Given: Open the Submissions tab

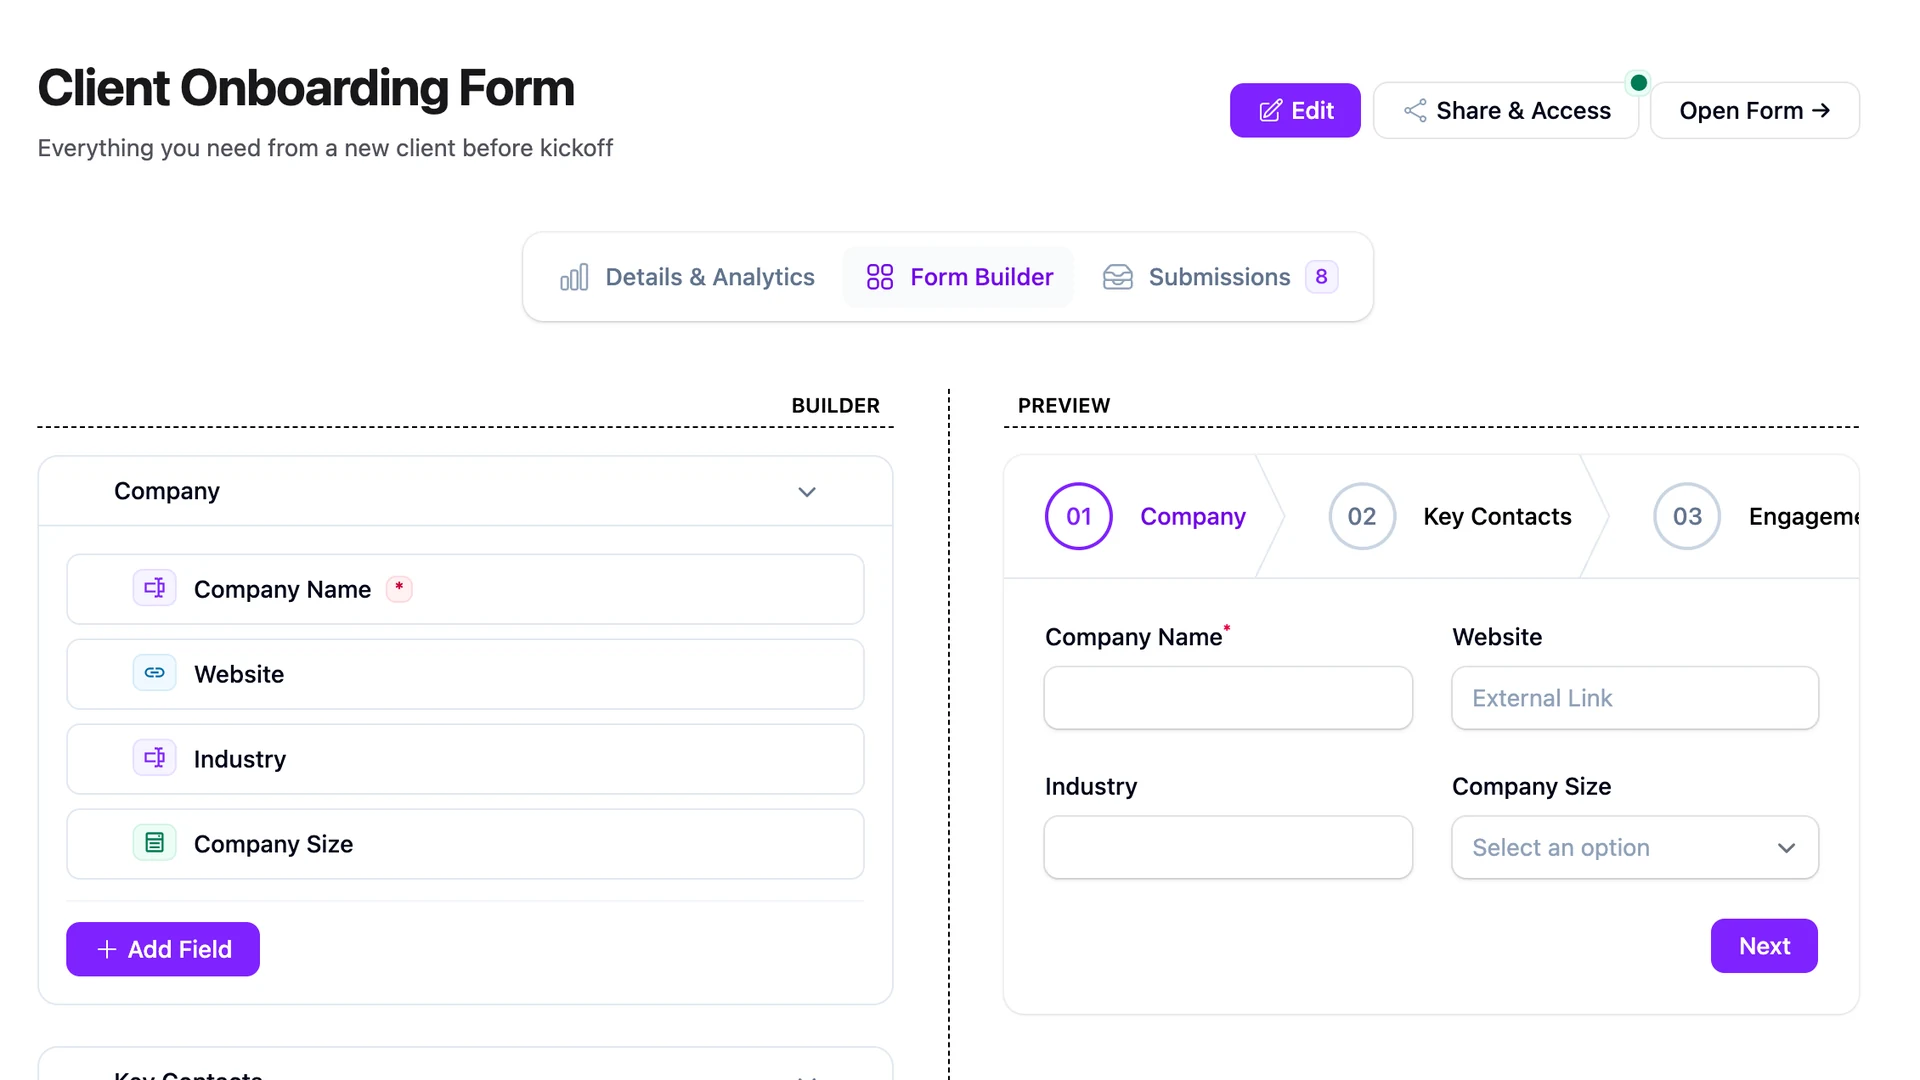Looking at the screenshot, I should [x=1219, y=277].
